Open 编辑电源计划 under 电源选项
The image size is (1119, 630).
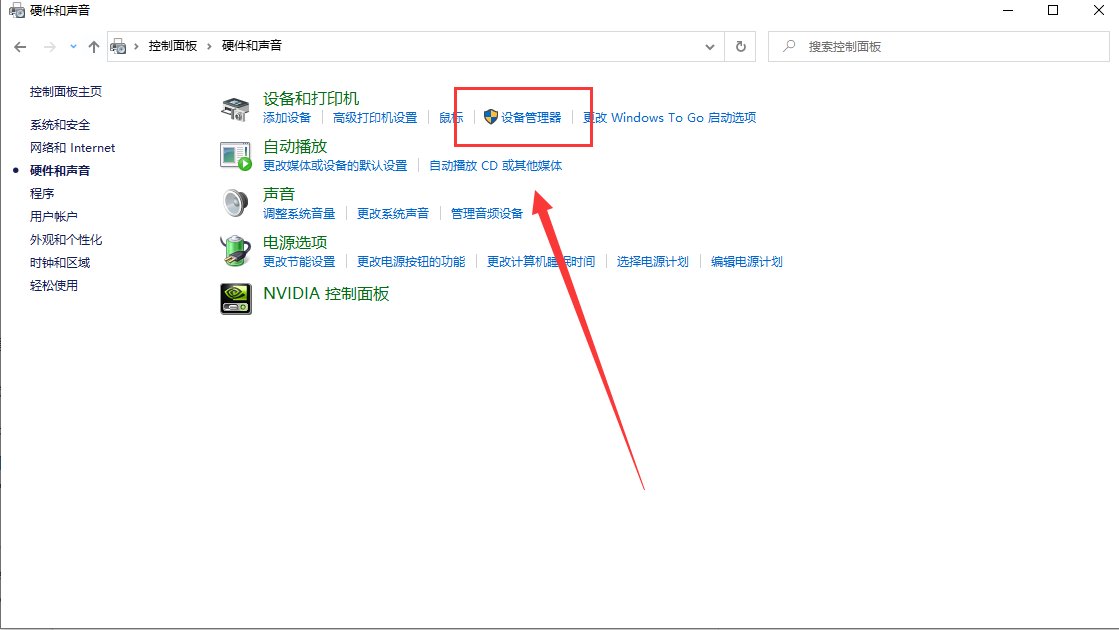coord(748,262)
